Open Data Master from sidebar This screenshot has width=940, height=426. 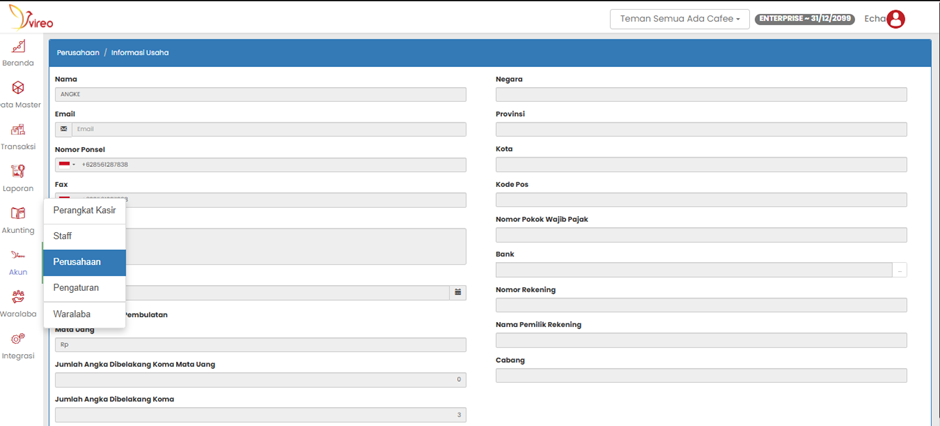(x=18, y=89)
